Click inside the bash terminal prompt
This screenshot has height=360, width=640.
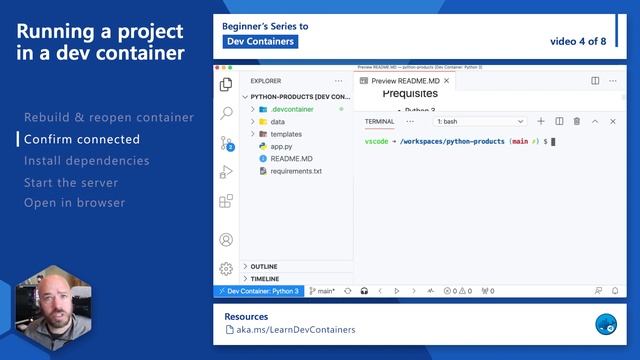460,142
